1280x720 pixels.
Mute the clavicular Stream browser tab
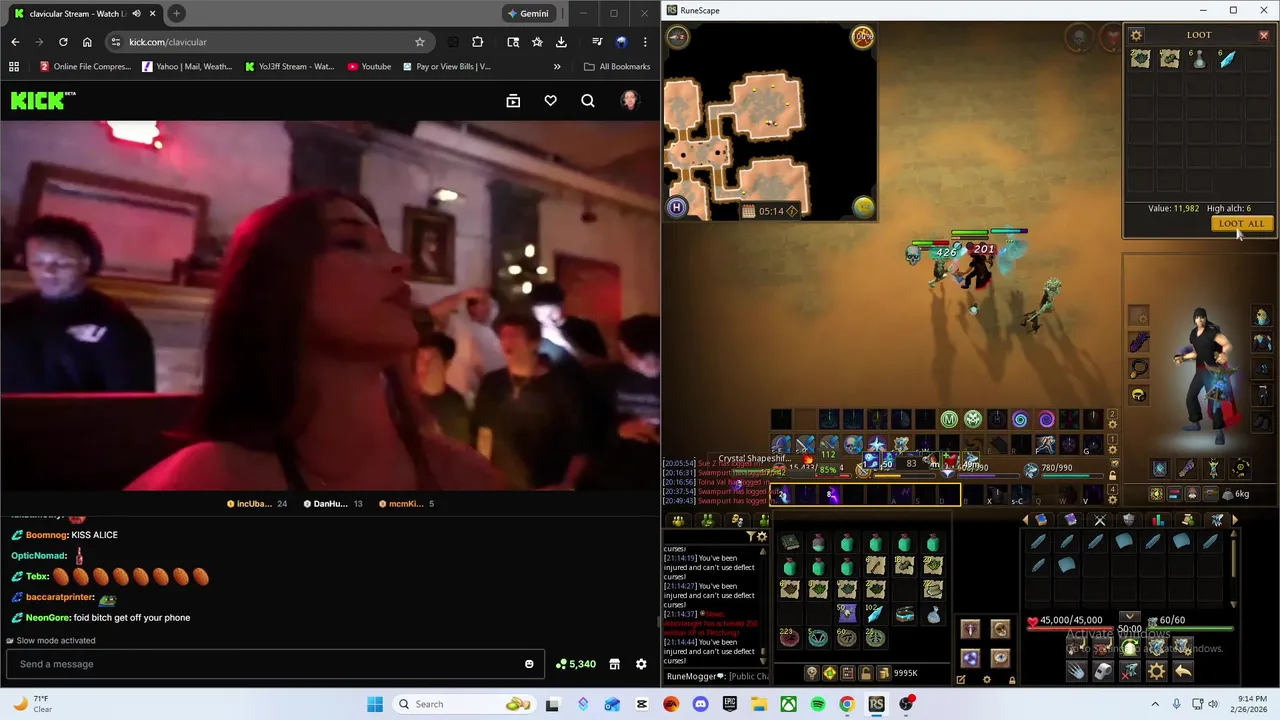[x=136, y=13]
